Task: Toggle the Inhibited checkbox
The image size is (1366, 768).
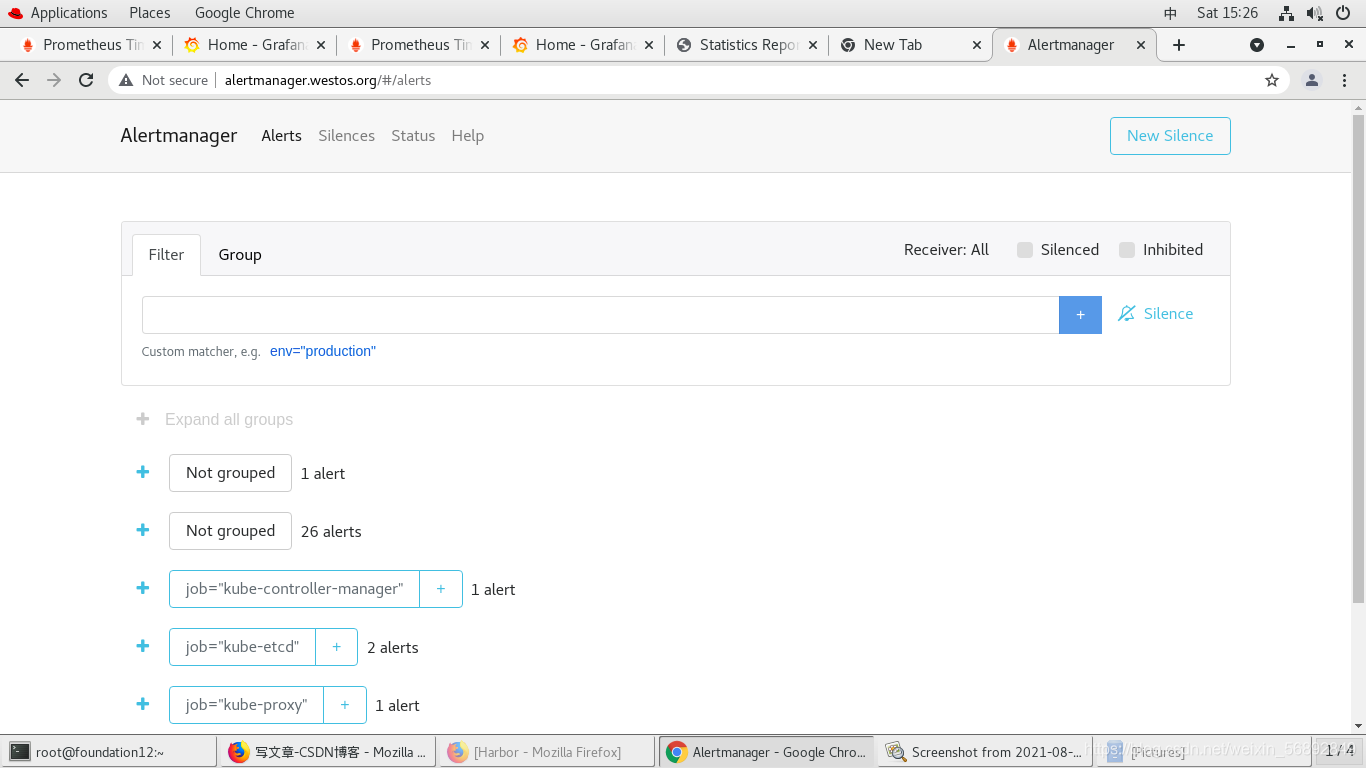Action: click(1127, 250)
